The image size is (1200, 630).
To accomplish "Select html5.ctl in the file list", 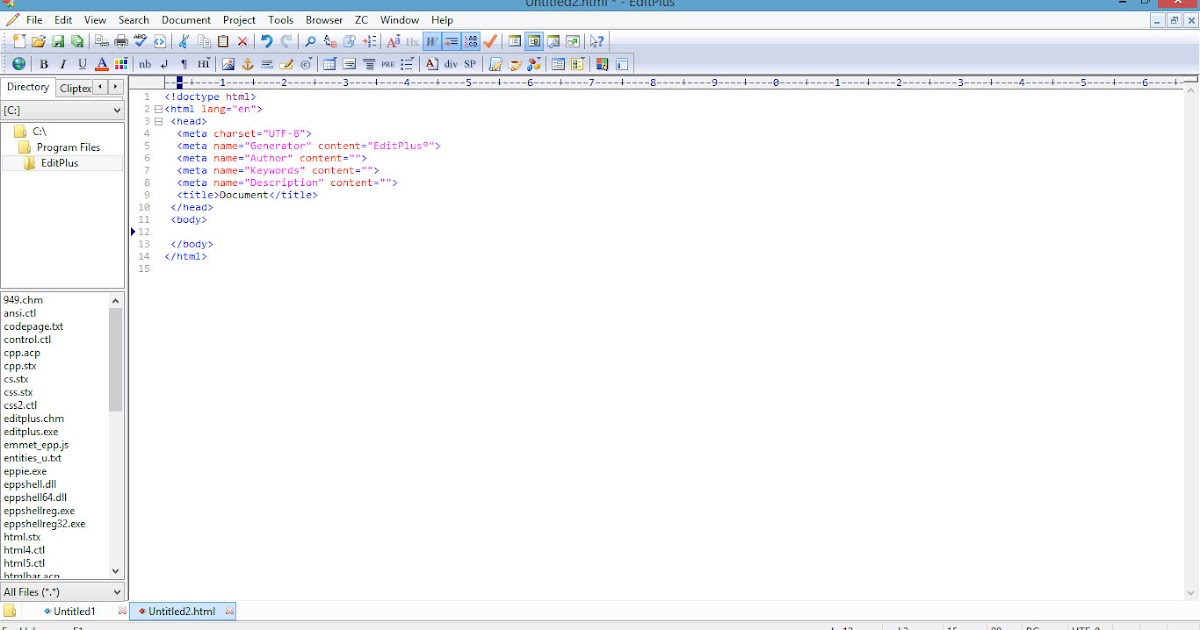I will point(24,563).
